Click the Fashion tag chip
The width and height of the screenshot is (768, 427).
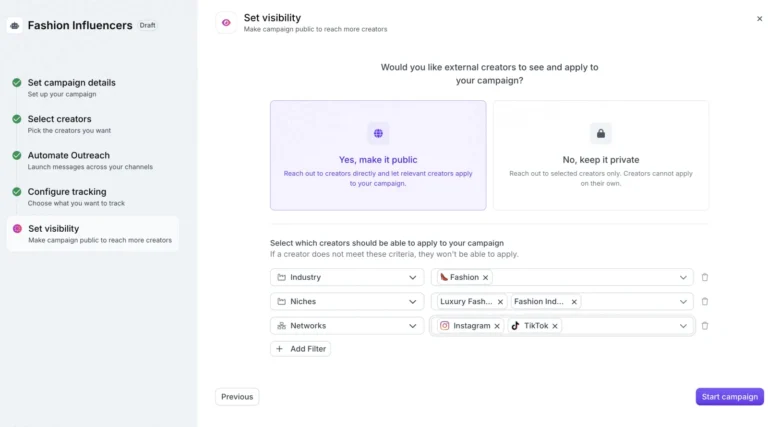coord(464,277)
